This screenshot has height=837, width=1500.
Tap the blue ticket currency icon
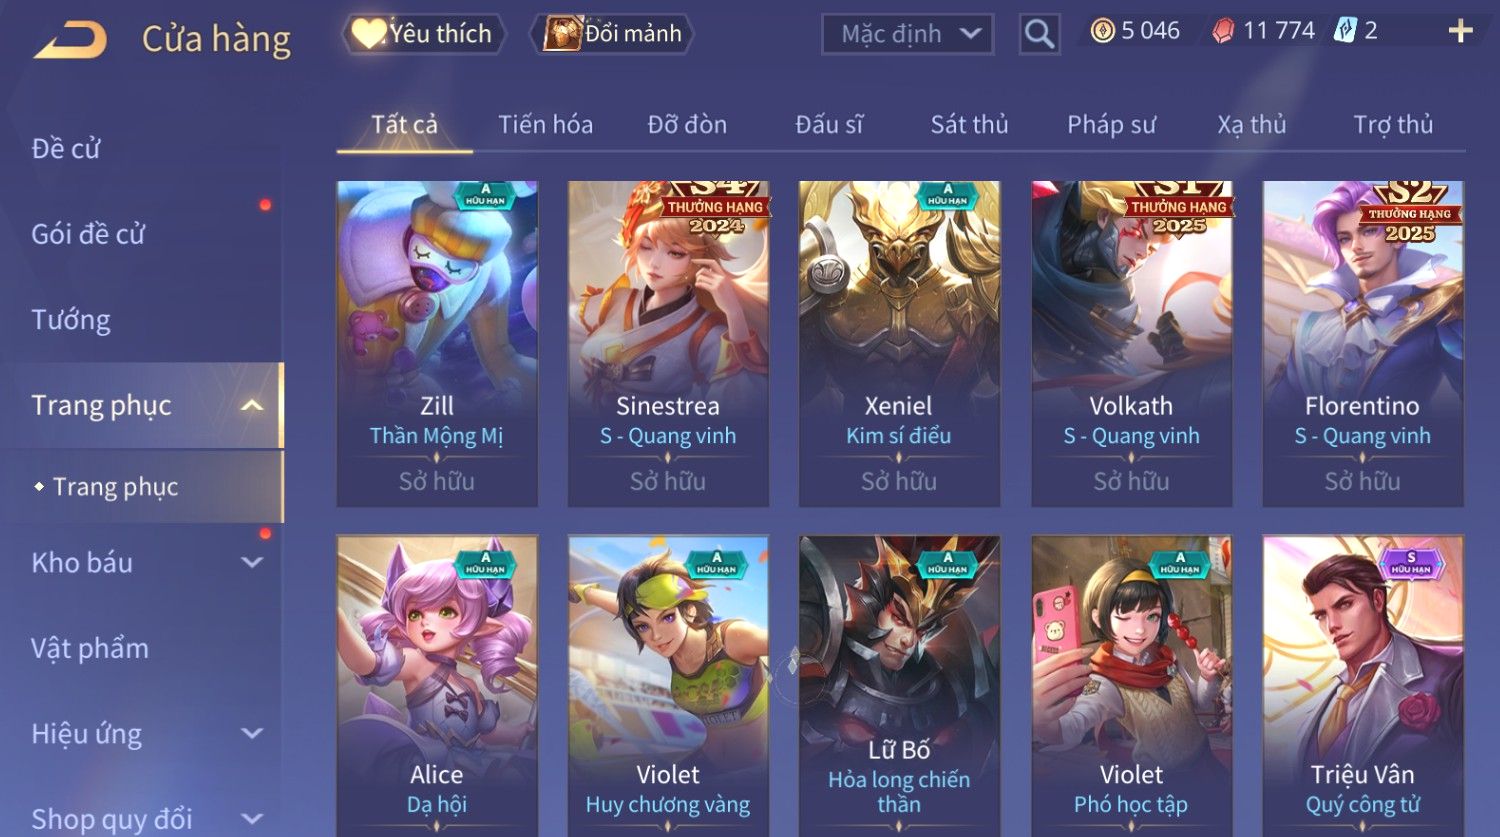(x=1346, y=32)
